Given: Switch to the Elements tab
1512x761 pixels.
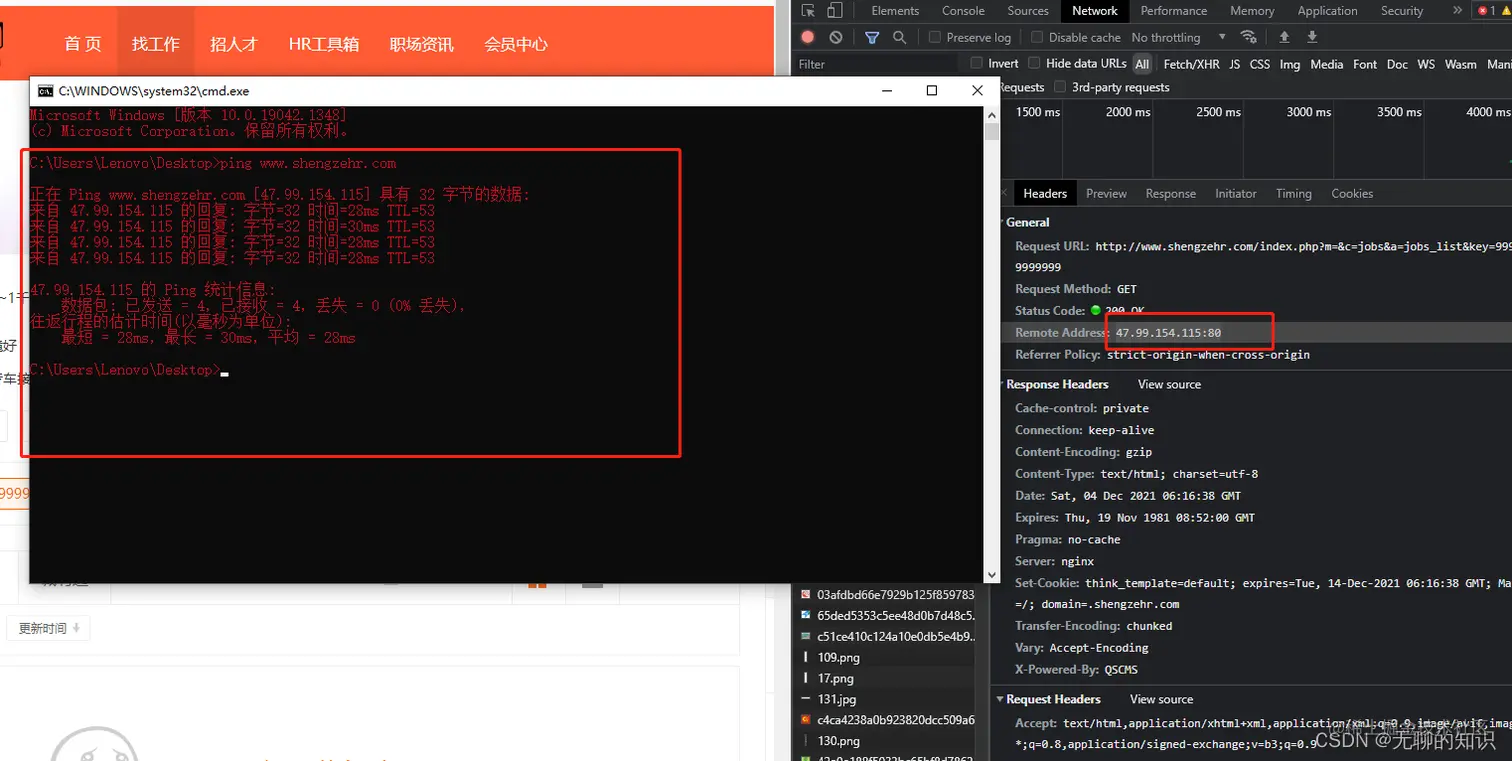Looking at the screenshot, I should click(895, 11).
